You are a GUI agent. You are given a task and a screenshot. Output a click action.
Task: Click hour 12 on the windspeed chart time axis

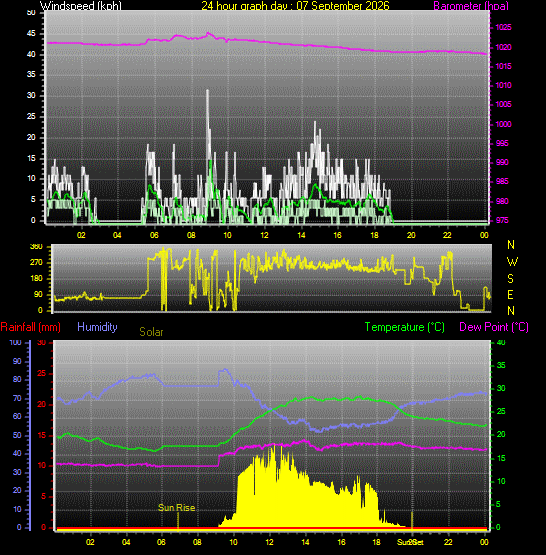(x=264, y=235)
